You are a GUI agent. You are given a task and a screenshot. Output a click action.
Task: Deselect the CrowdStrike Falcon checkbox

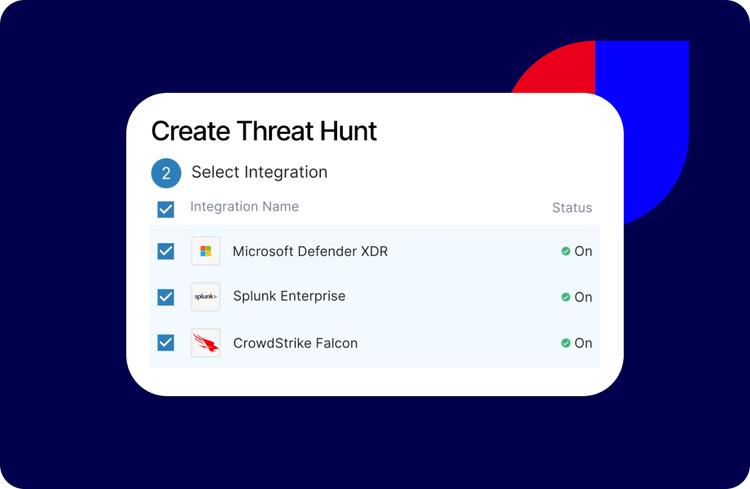tap(166, 343)
